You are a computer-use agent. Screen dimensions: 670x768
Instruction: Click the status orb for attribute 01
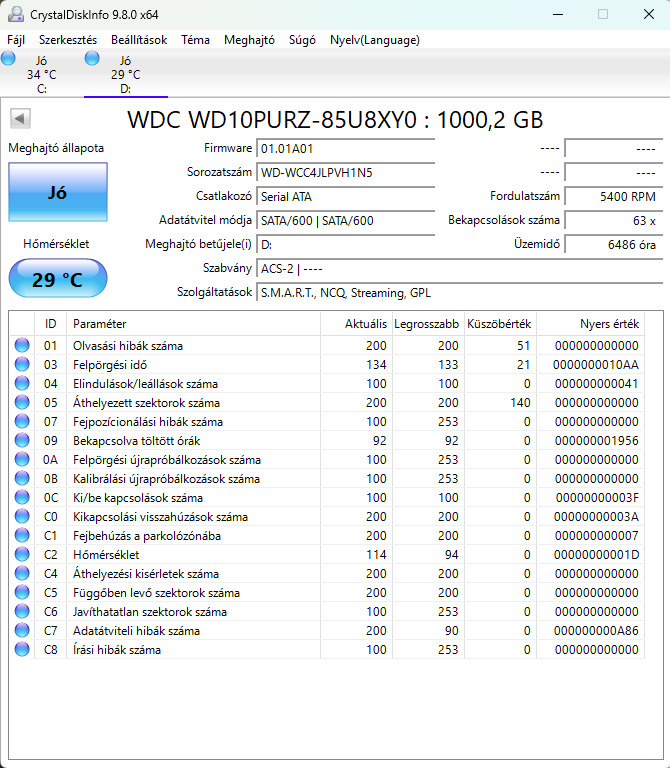pos(22,345)
